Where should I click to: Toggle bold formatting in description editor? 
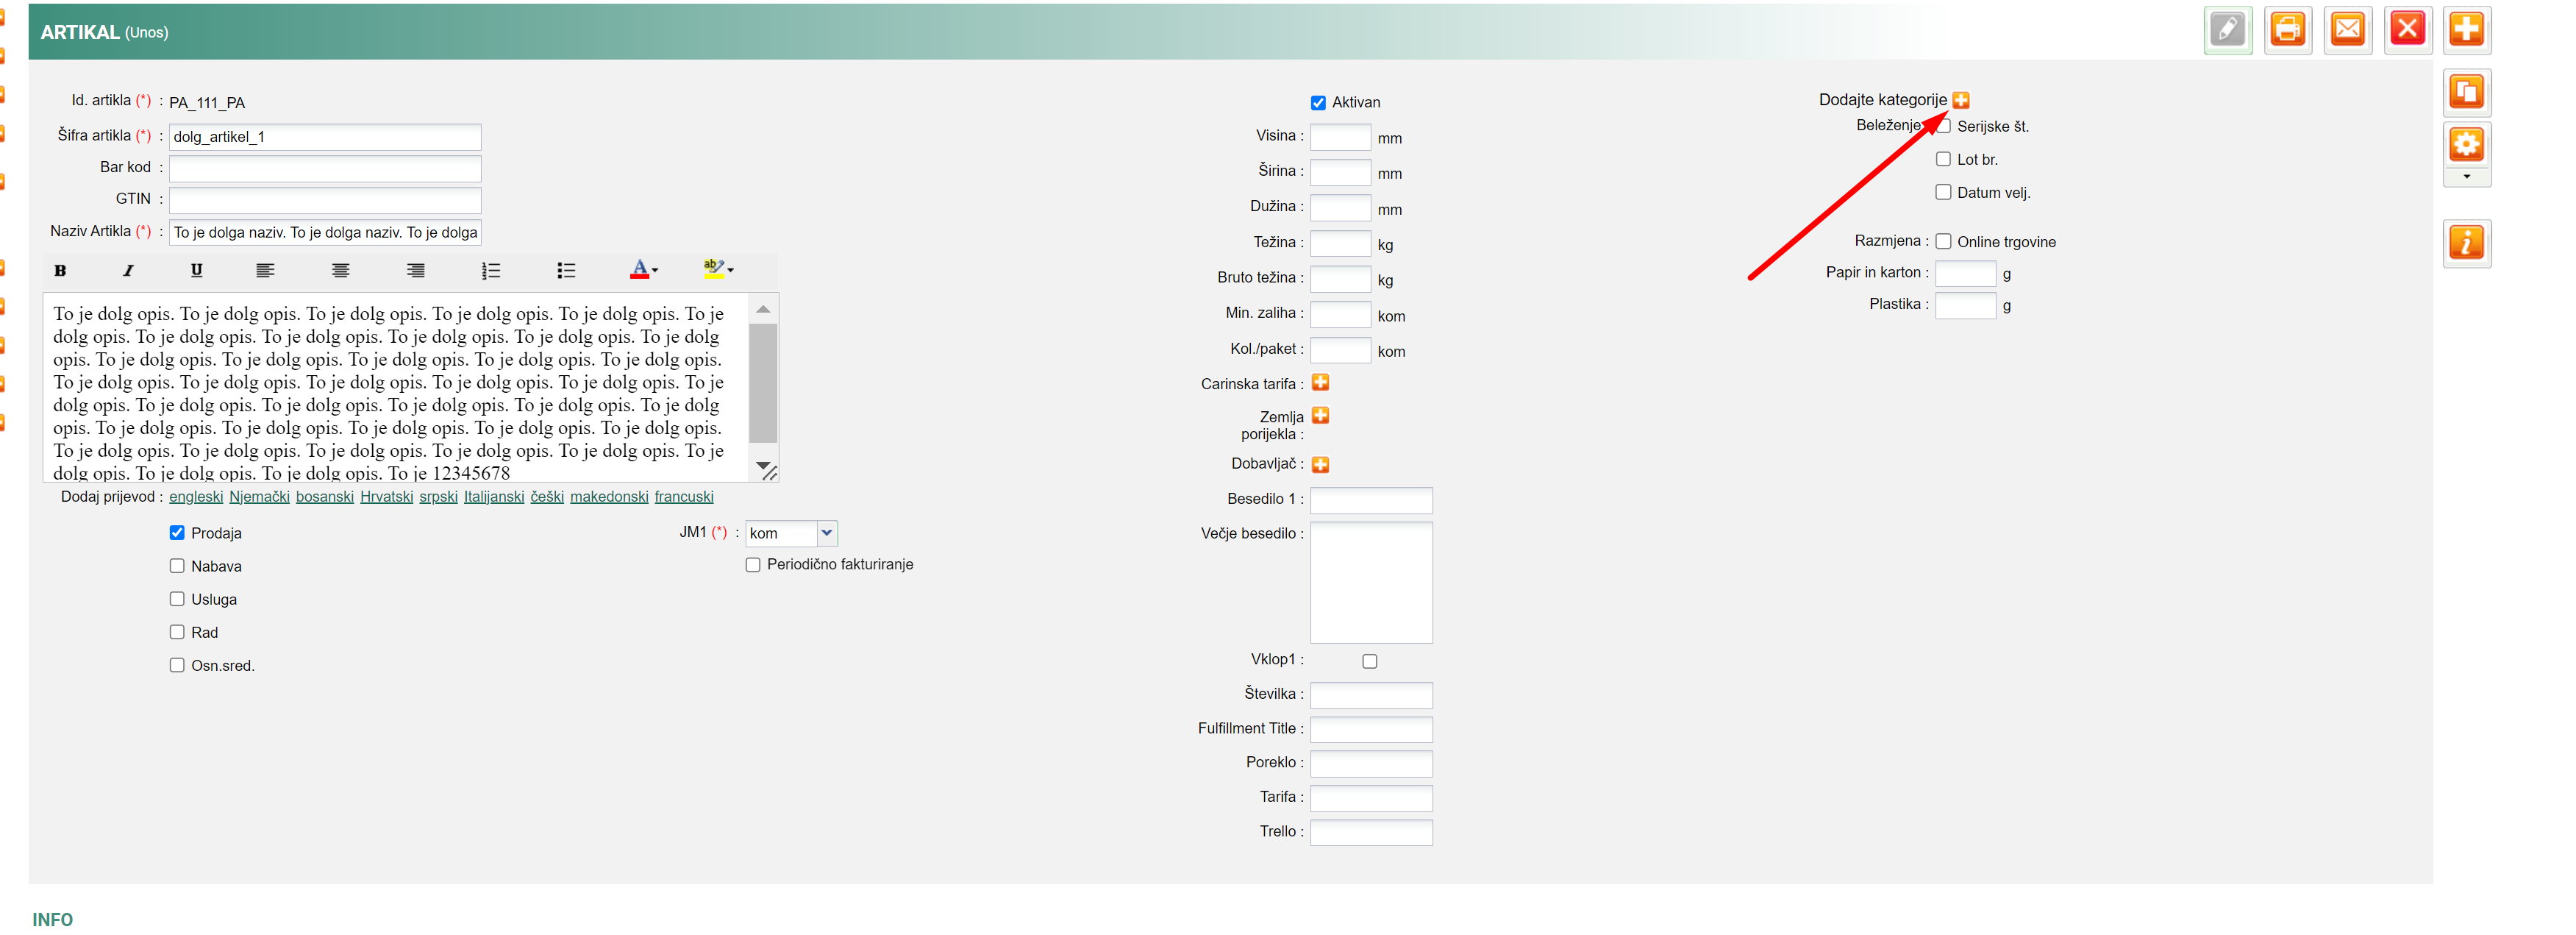pyautogui.click(x=60, y=270)
